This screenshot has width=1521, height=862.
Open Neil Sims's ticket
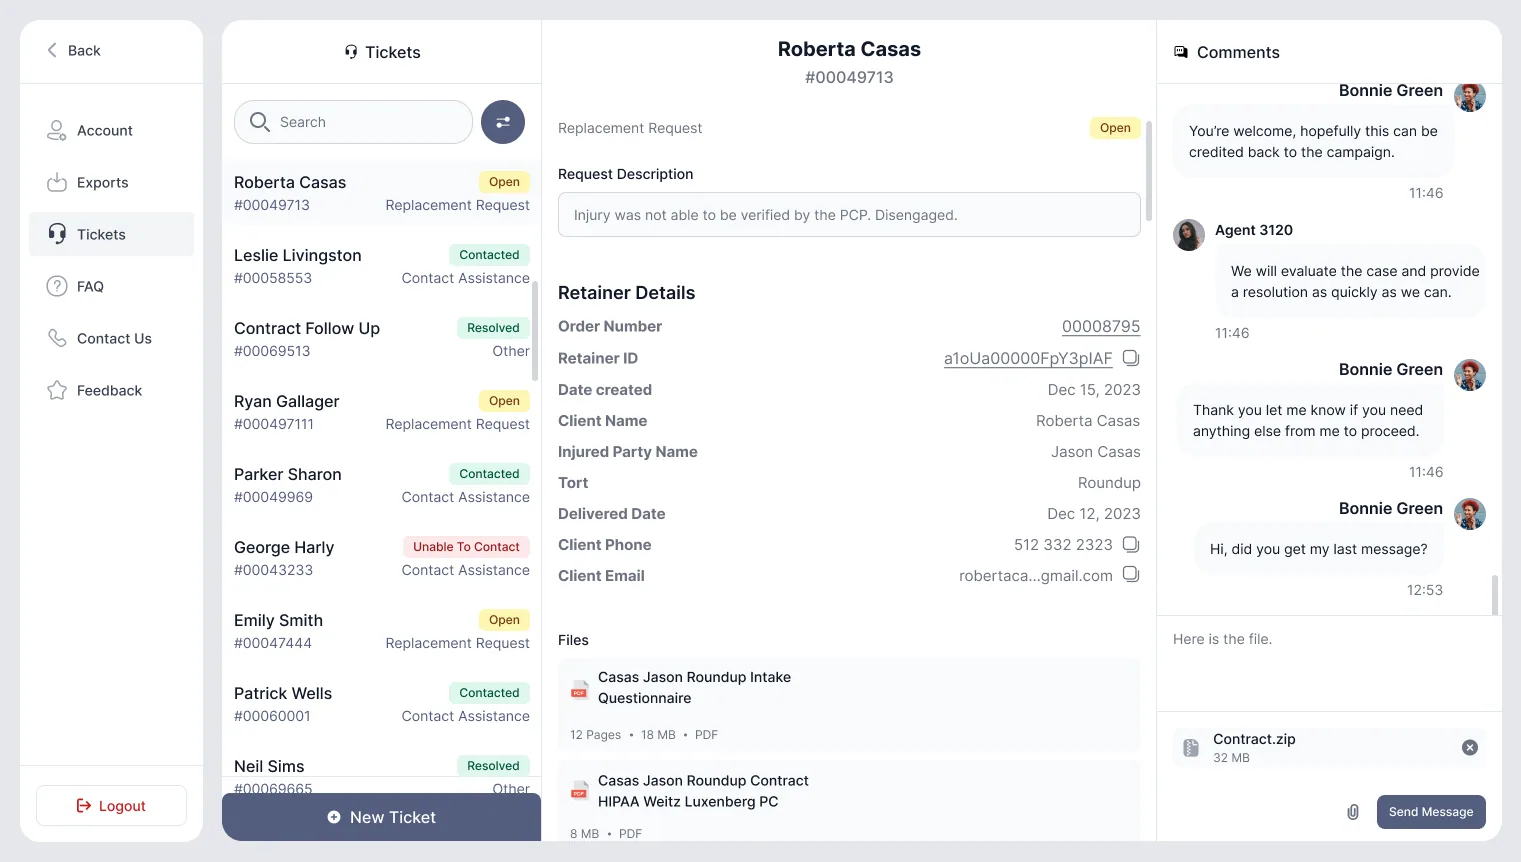382,772
